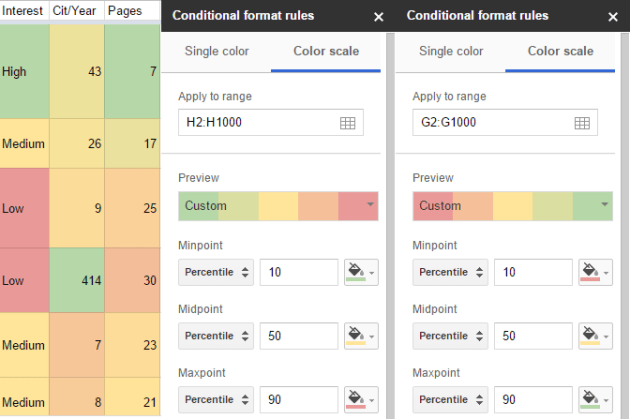Switch to Color scale tab in right panel
This screenshot has height=419, width=630.
[x=560, y=52]
